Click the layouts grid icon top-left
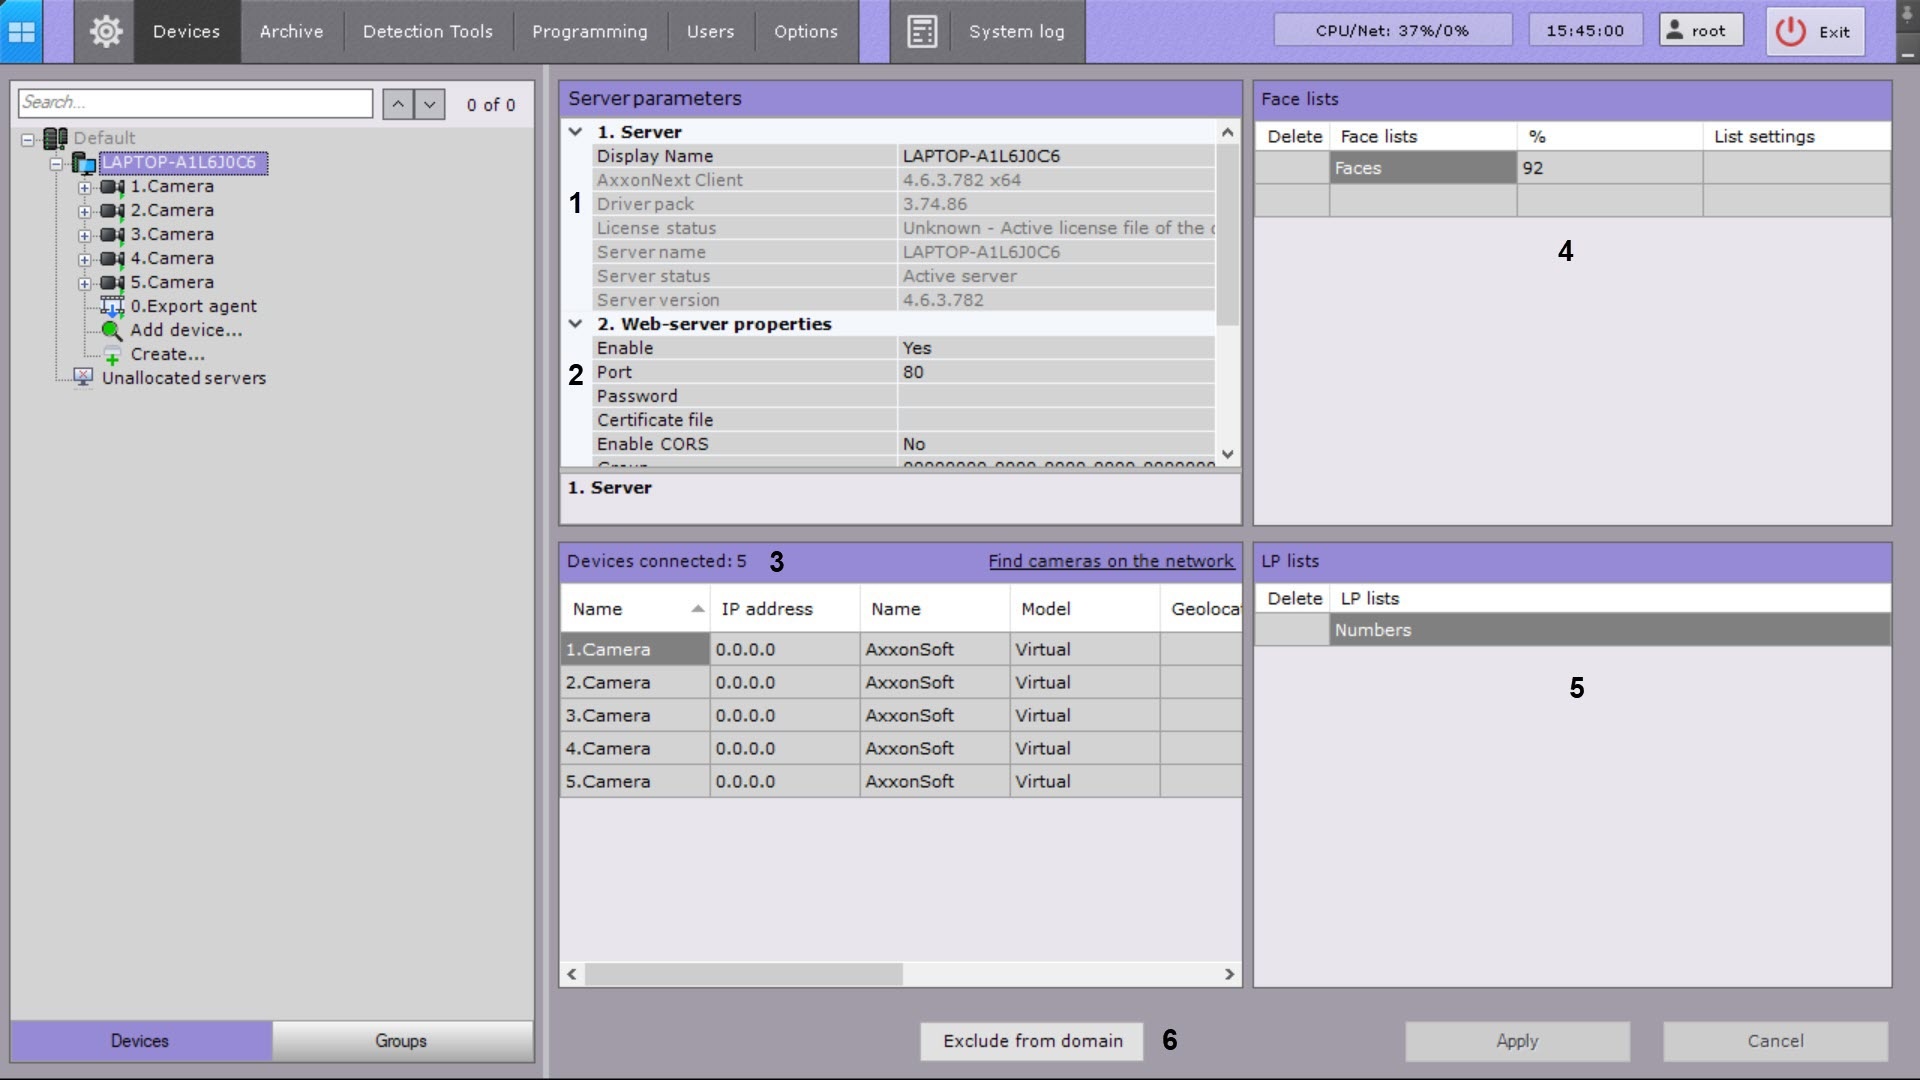The image size is (1920, 1080). (21, 32)
